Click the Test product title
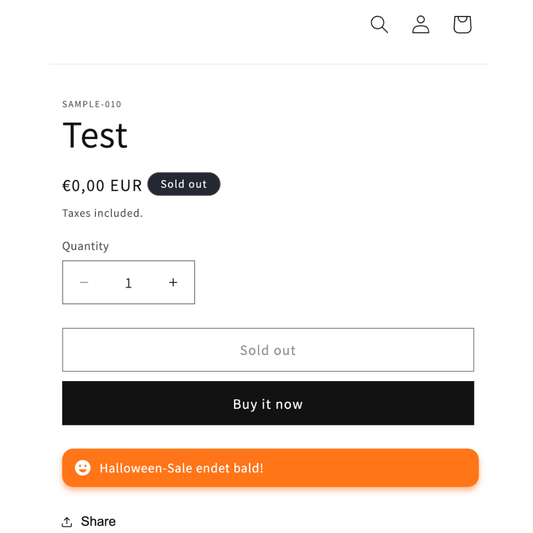 click(x=95, y=135)
